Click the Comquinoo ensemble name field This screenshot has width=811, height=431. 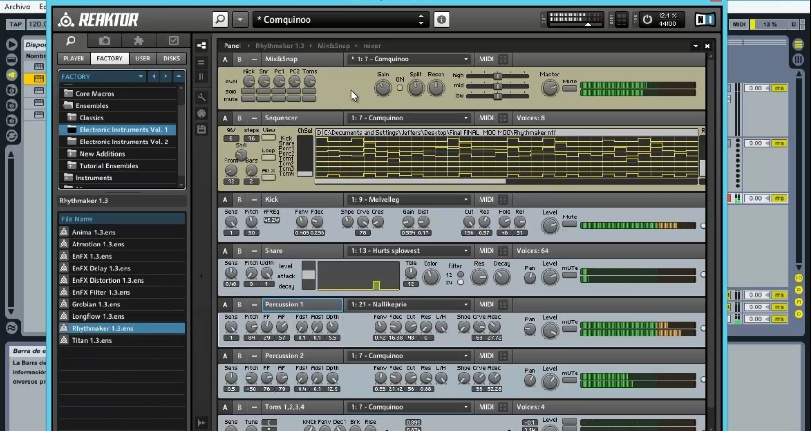(x=341, y=20)
